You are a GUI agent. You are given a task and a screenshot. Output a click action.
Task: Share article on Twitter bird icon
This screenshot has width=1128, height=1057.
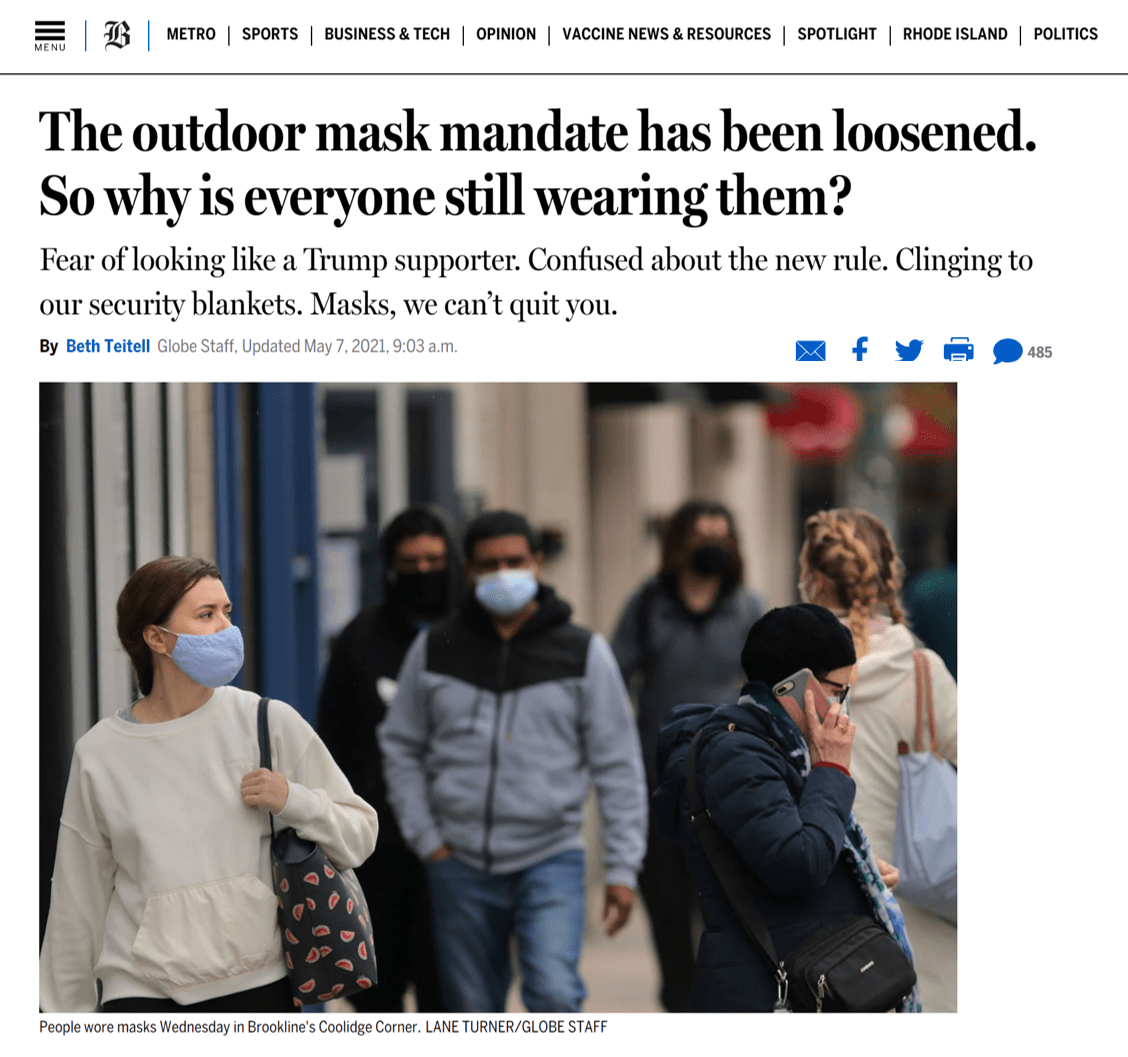[909, 350]
